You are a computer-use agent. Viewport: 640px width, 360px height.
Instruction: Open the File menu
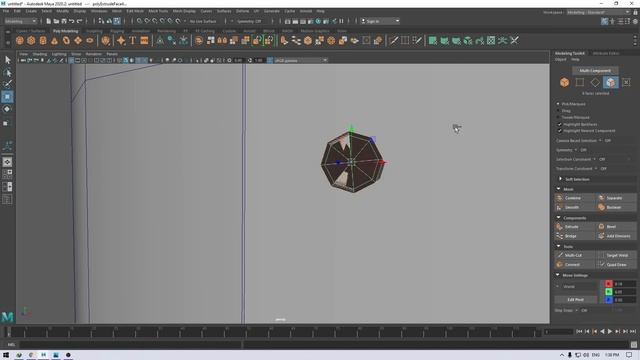(6, 11)
